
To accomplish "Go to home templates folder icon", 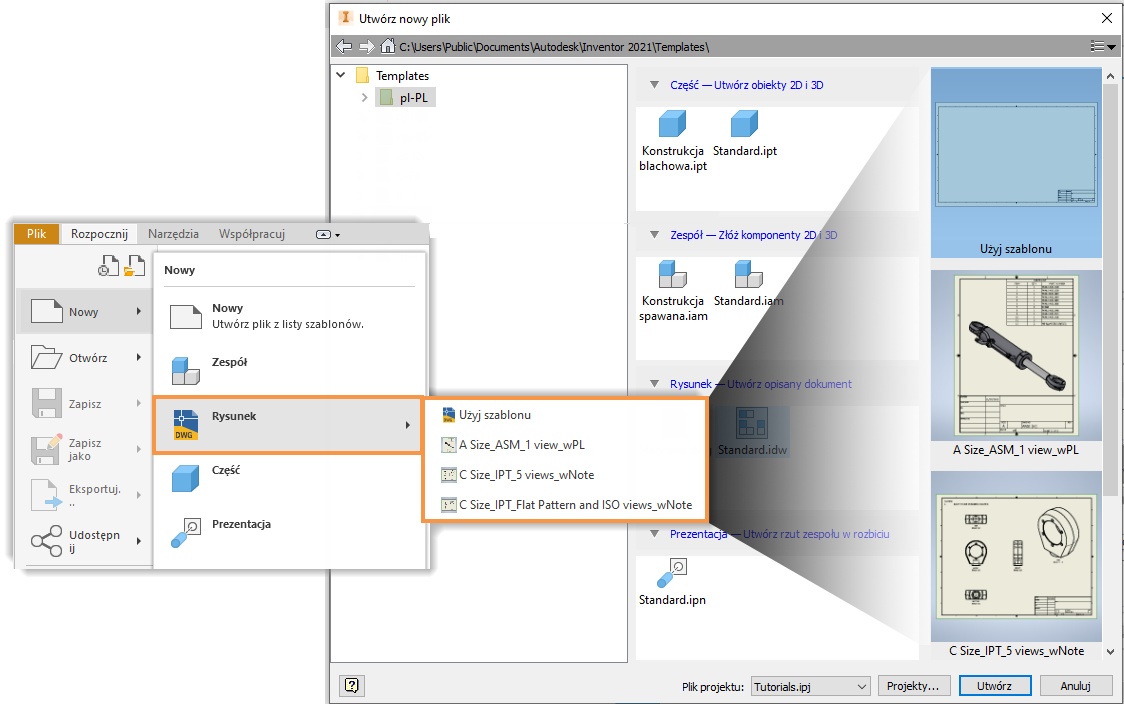I will coord(388,47).
